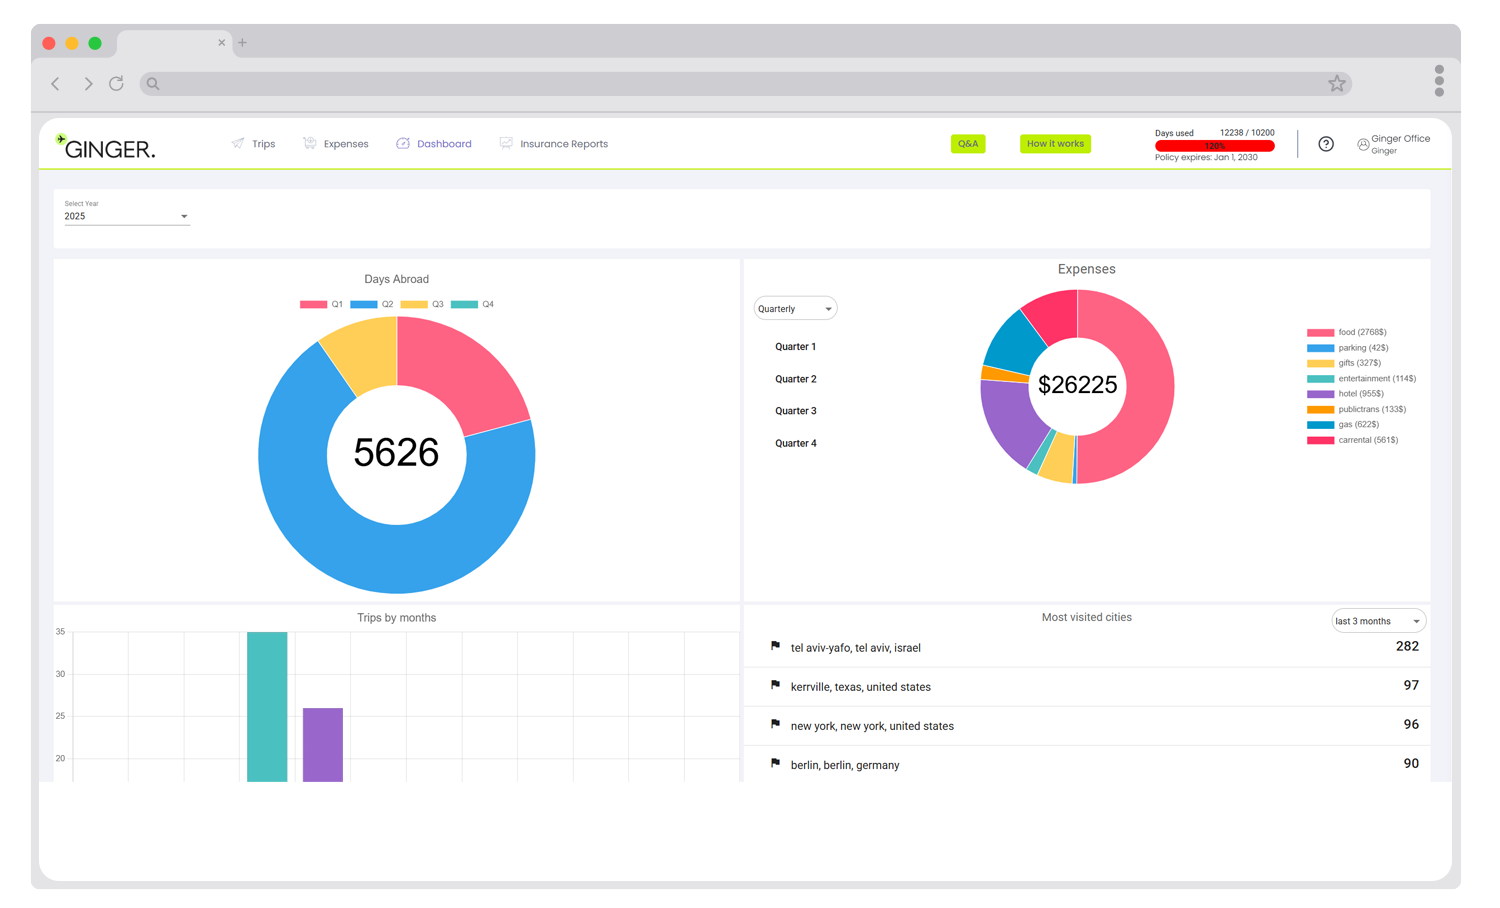Go to the Trips tab
Viewport: 1500px width, 908px height.
(x=254, y=144)
